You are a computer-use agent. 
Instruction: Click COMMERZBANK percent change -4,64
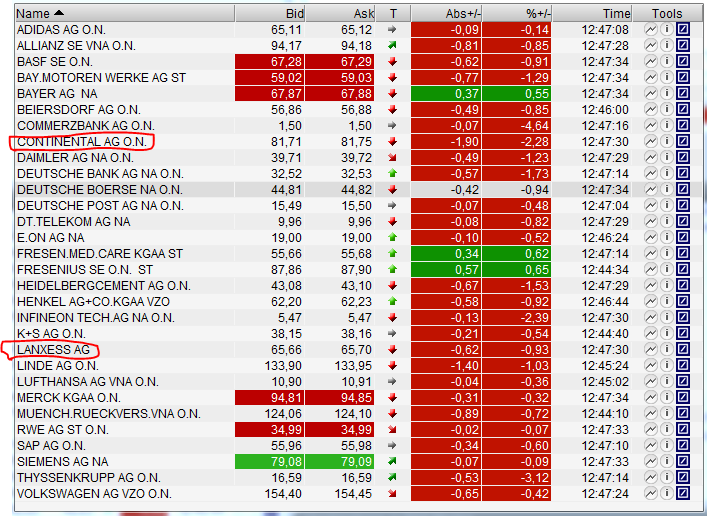pos(517,125)
